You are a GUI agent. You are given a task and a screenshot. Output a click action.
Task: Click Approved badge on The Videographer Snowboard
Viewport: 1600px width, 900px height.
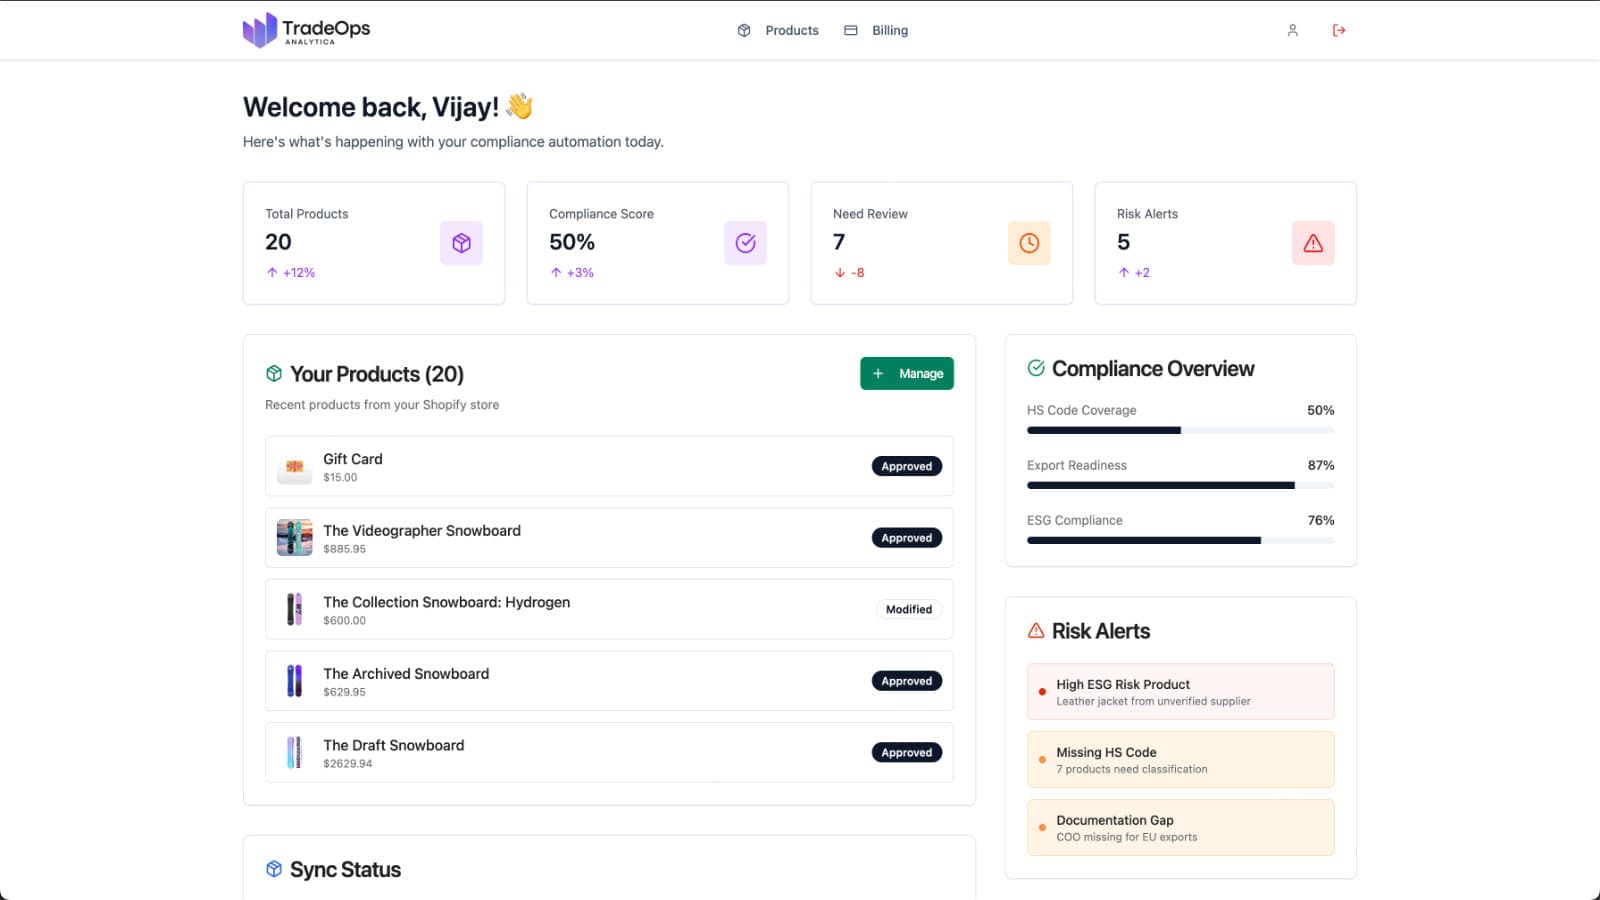click(x=907, y=538)
